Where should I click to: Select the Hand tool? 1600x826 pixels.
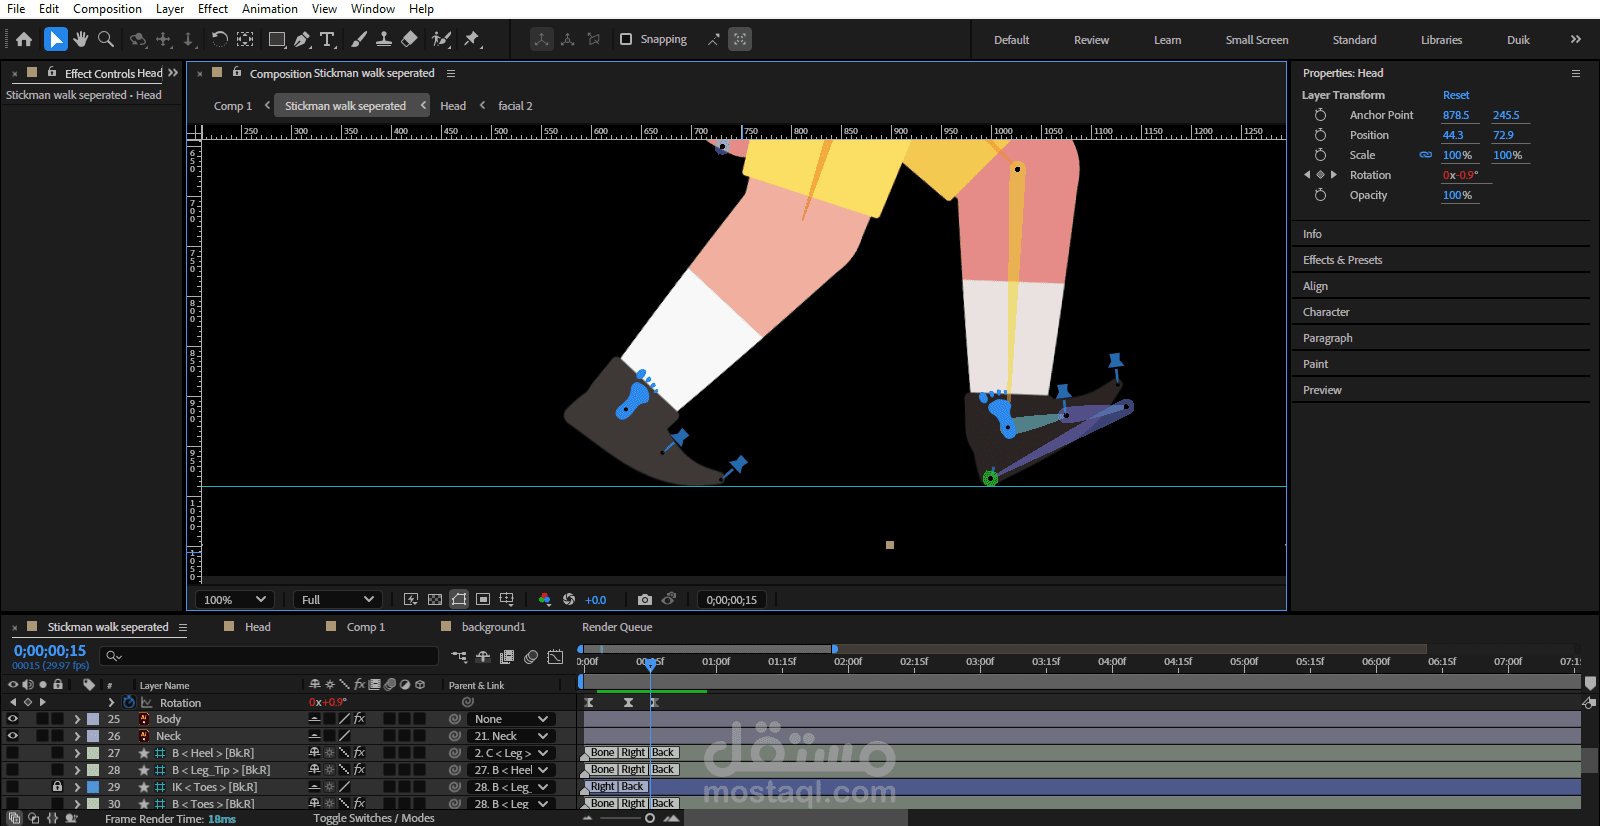(x=81, y=39)
